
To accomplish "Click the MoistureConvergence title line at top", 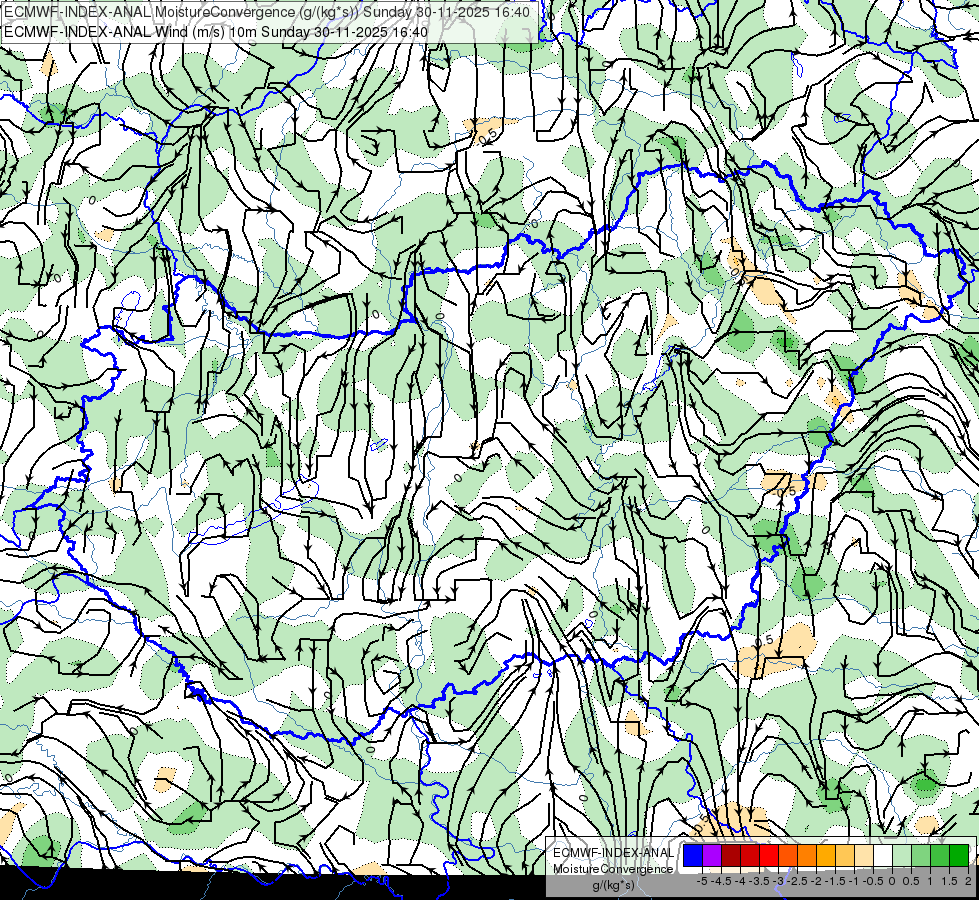I will click(x=267, y=12).
